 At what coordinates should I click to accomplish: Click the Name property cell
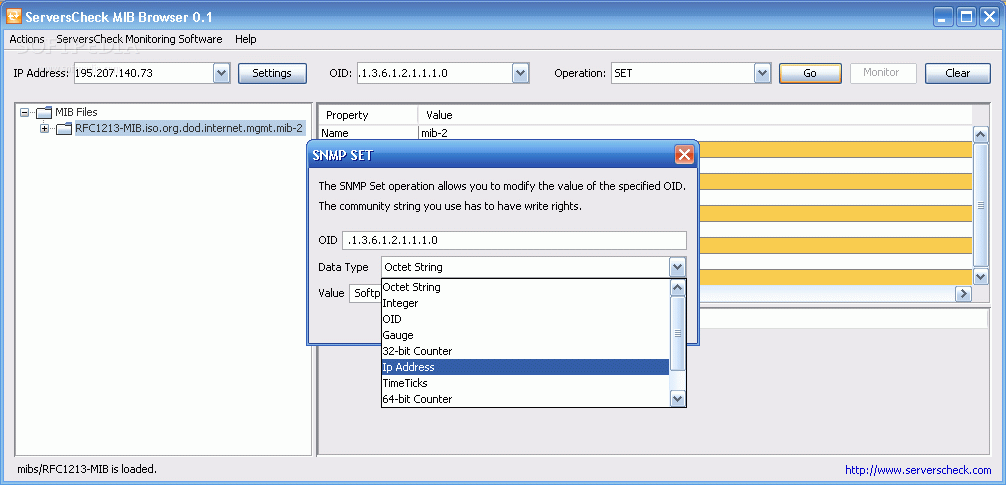[368, 133]
